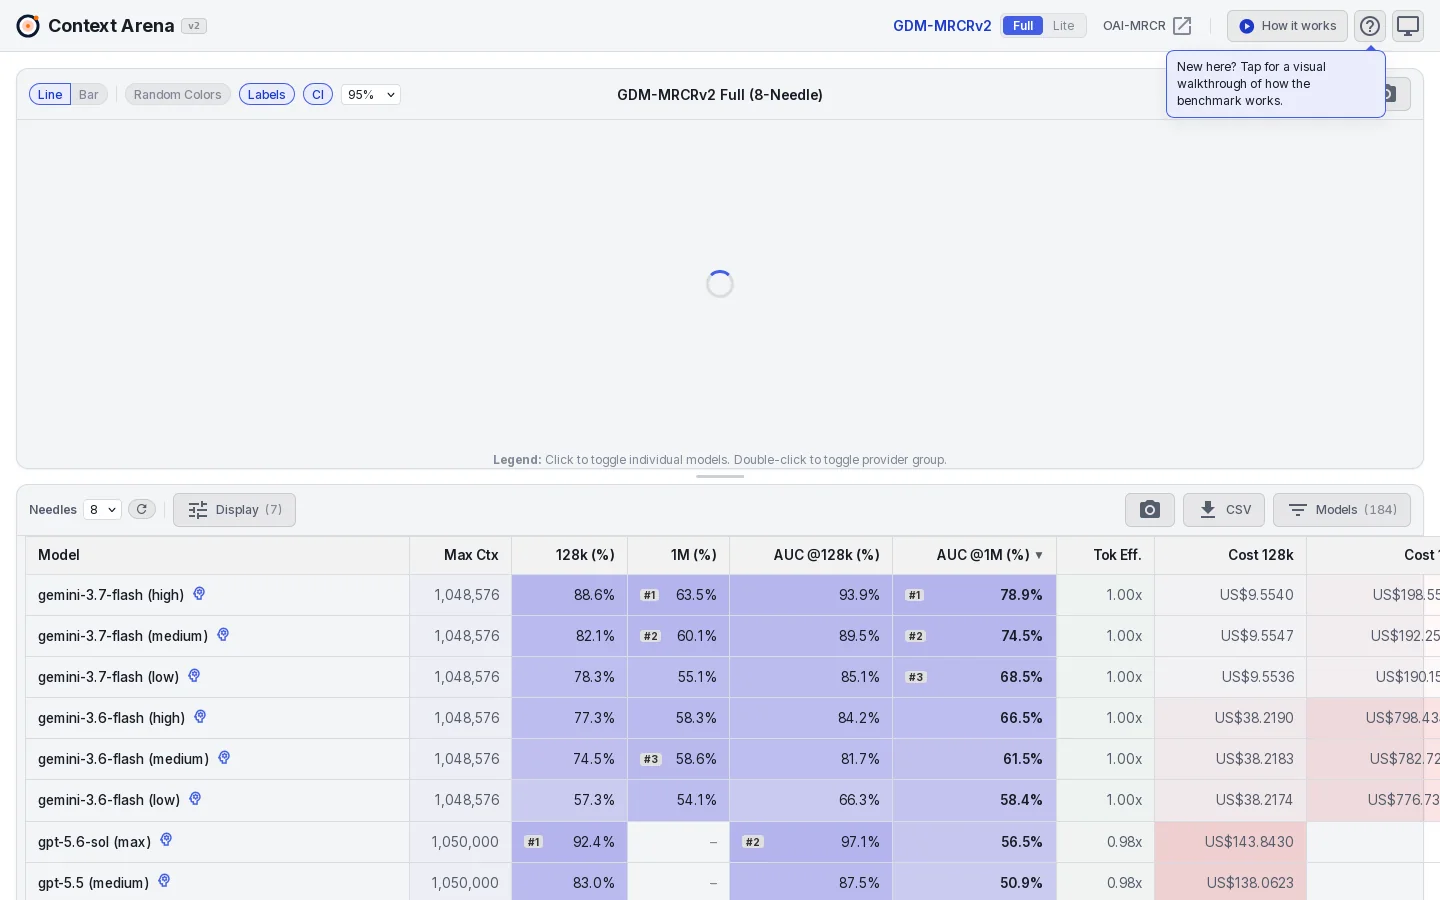
Task: Select the Full benchmark variant
Action: 1023,26
